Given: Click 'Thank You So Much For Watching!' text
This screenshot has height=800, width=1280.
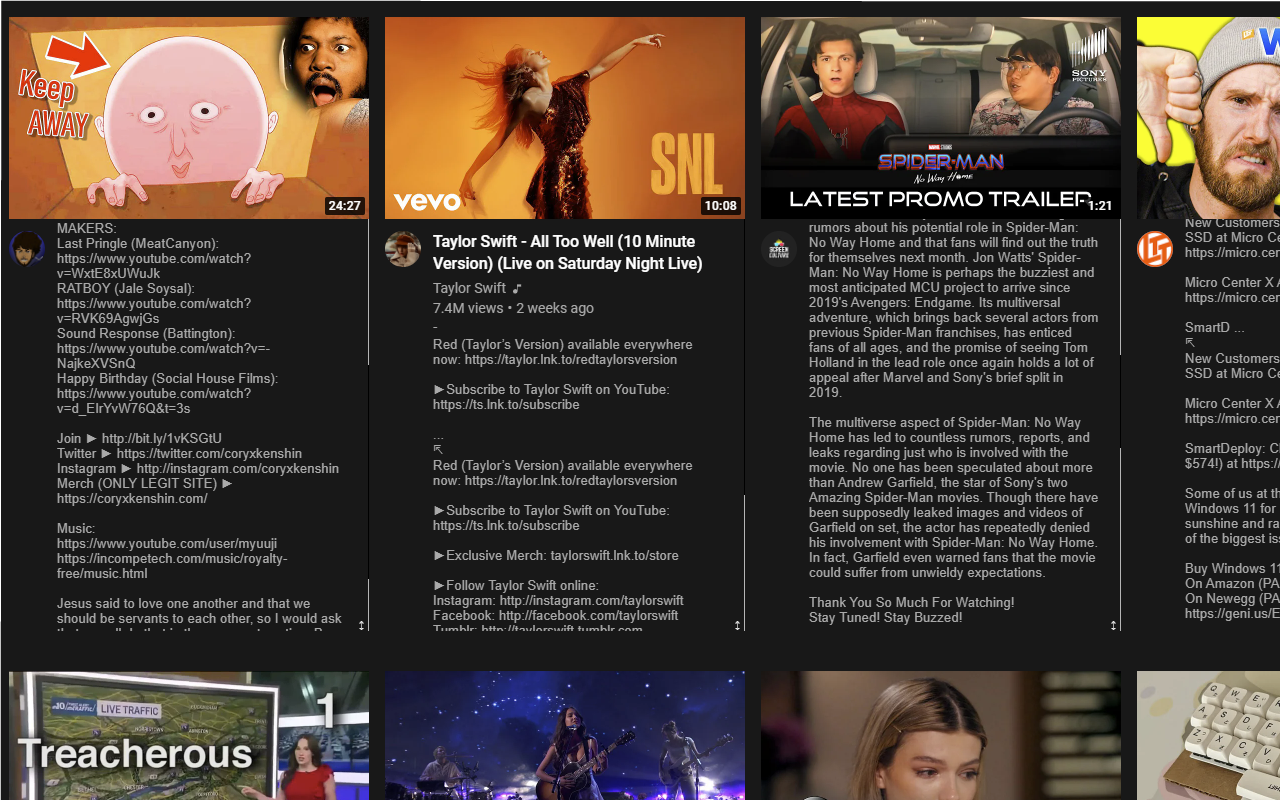Looking at the screenshot, I should click(x=912, y=602).
